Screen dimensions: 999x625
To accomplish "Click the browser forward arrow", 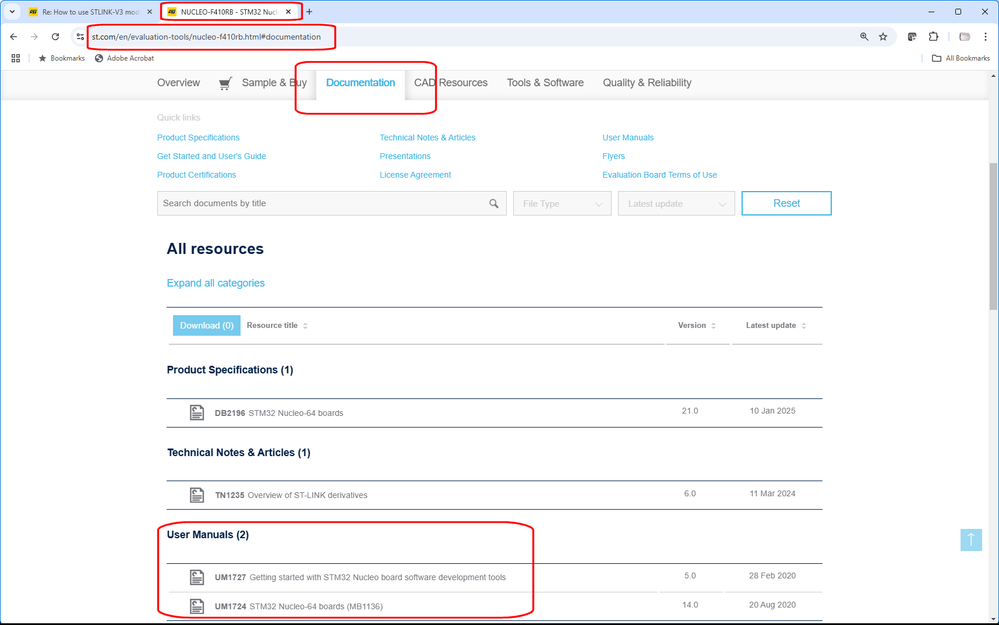I will [34, 37].
